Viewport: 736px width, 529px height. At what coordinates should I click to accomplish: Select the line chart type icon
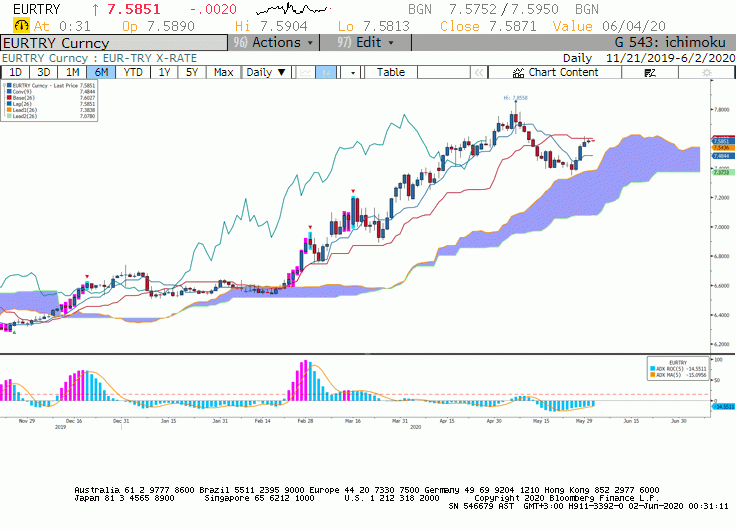pos(306,72)
